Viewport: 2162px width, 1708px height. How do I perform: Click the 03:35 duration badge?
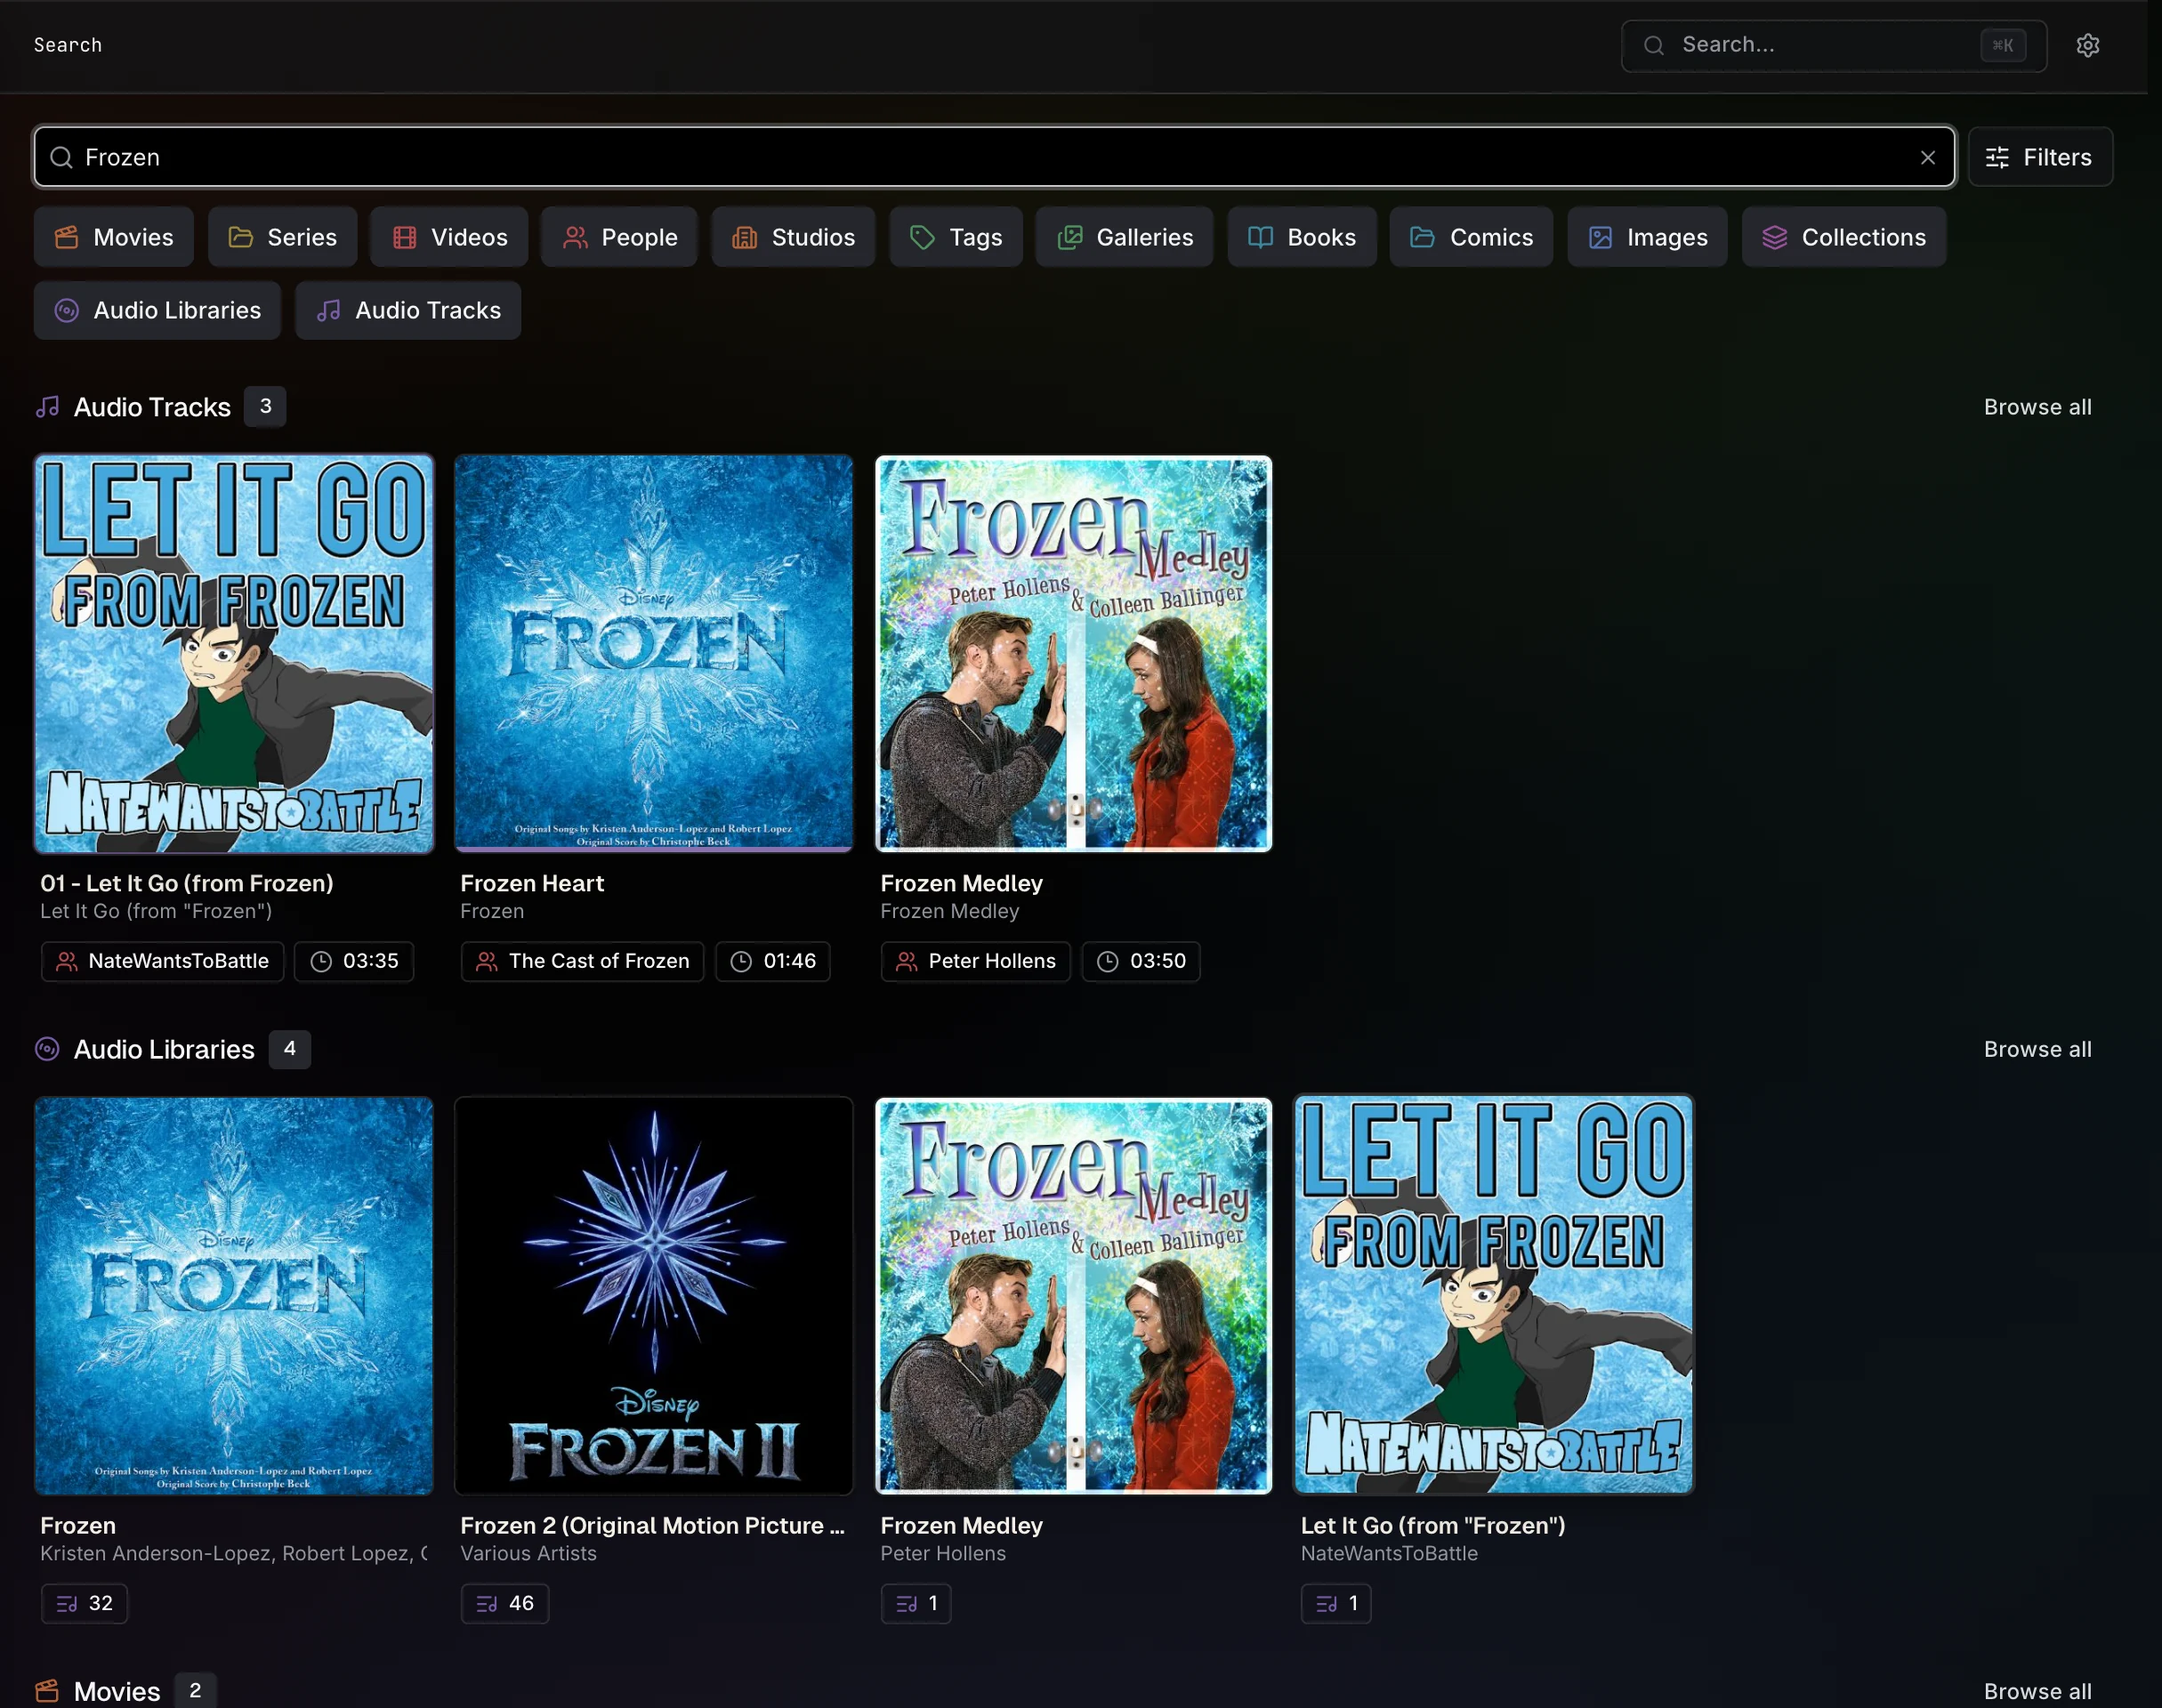[x=354, y=961]
